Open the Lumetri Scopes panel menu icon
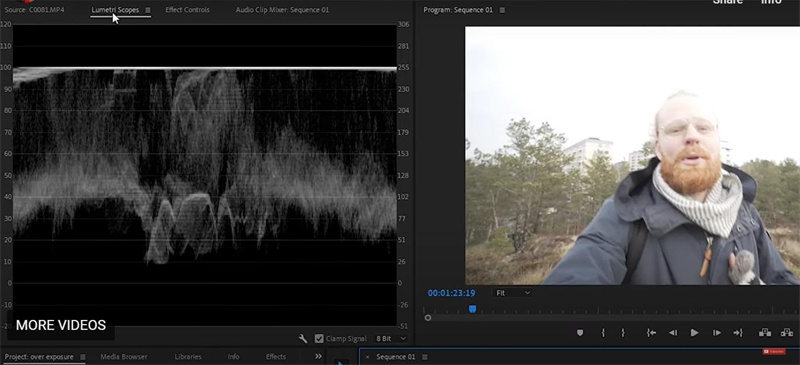The height and width of the screenshot is (365, 800). coord(148,10)
